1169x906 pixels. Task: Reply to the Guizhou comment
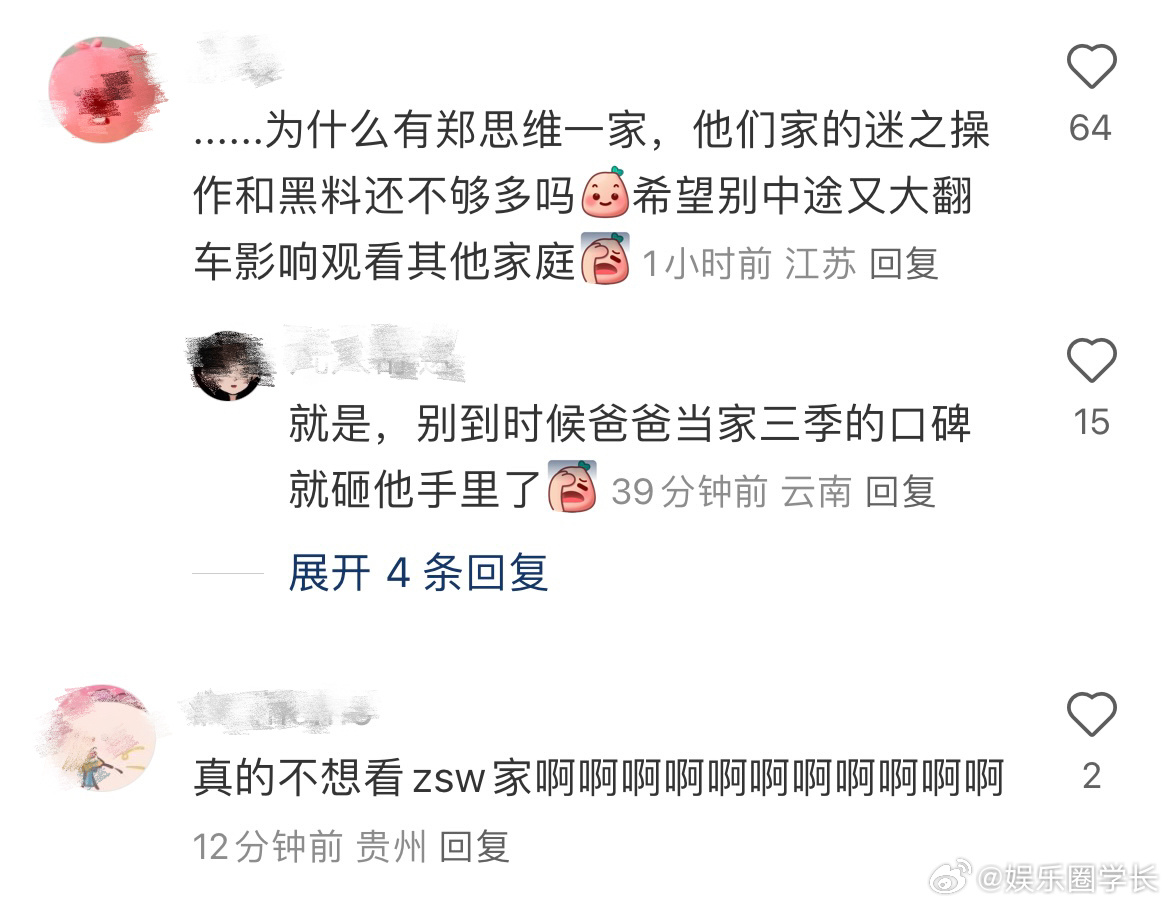475,846
